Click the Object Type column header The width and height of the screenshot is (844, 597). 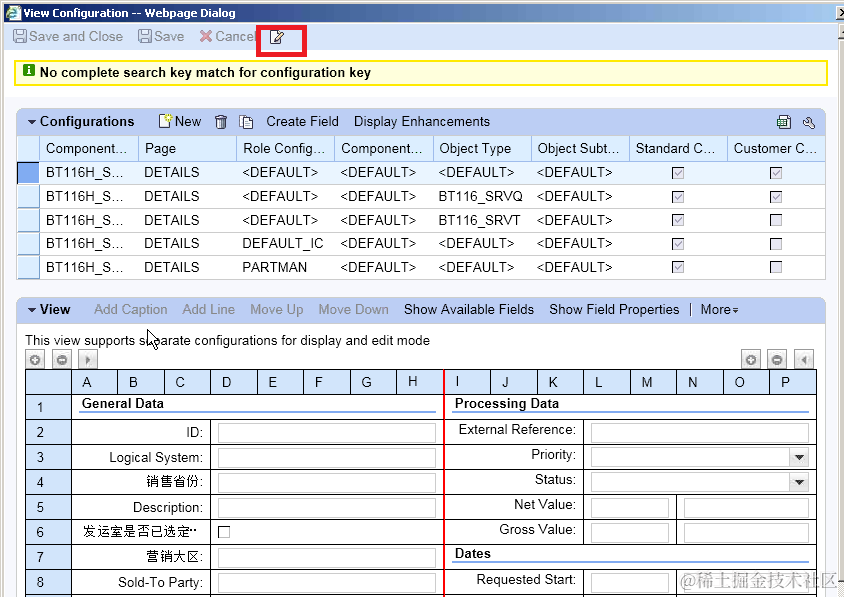click(x=482, y=149)
